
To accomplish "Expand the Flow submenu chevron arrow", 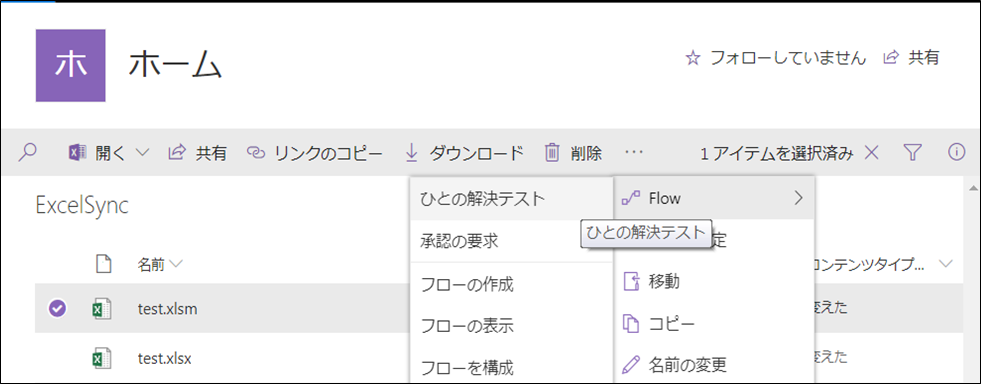I will [798, 199].
